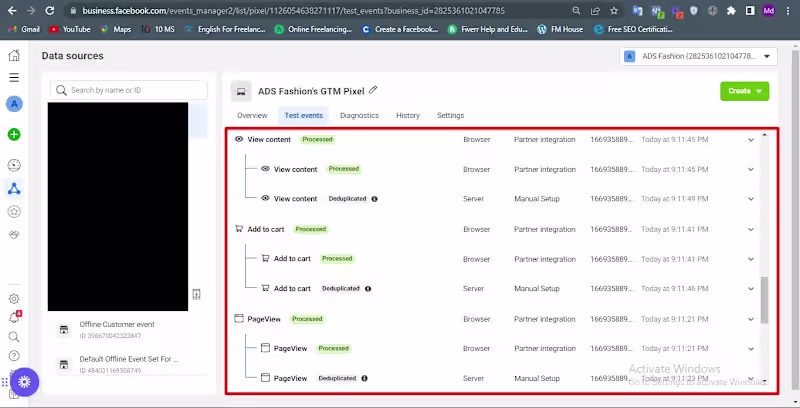Click the green Create button

pyautogui.click(x=744, y=91)
